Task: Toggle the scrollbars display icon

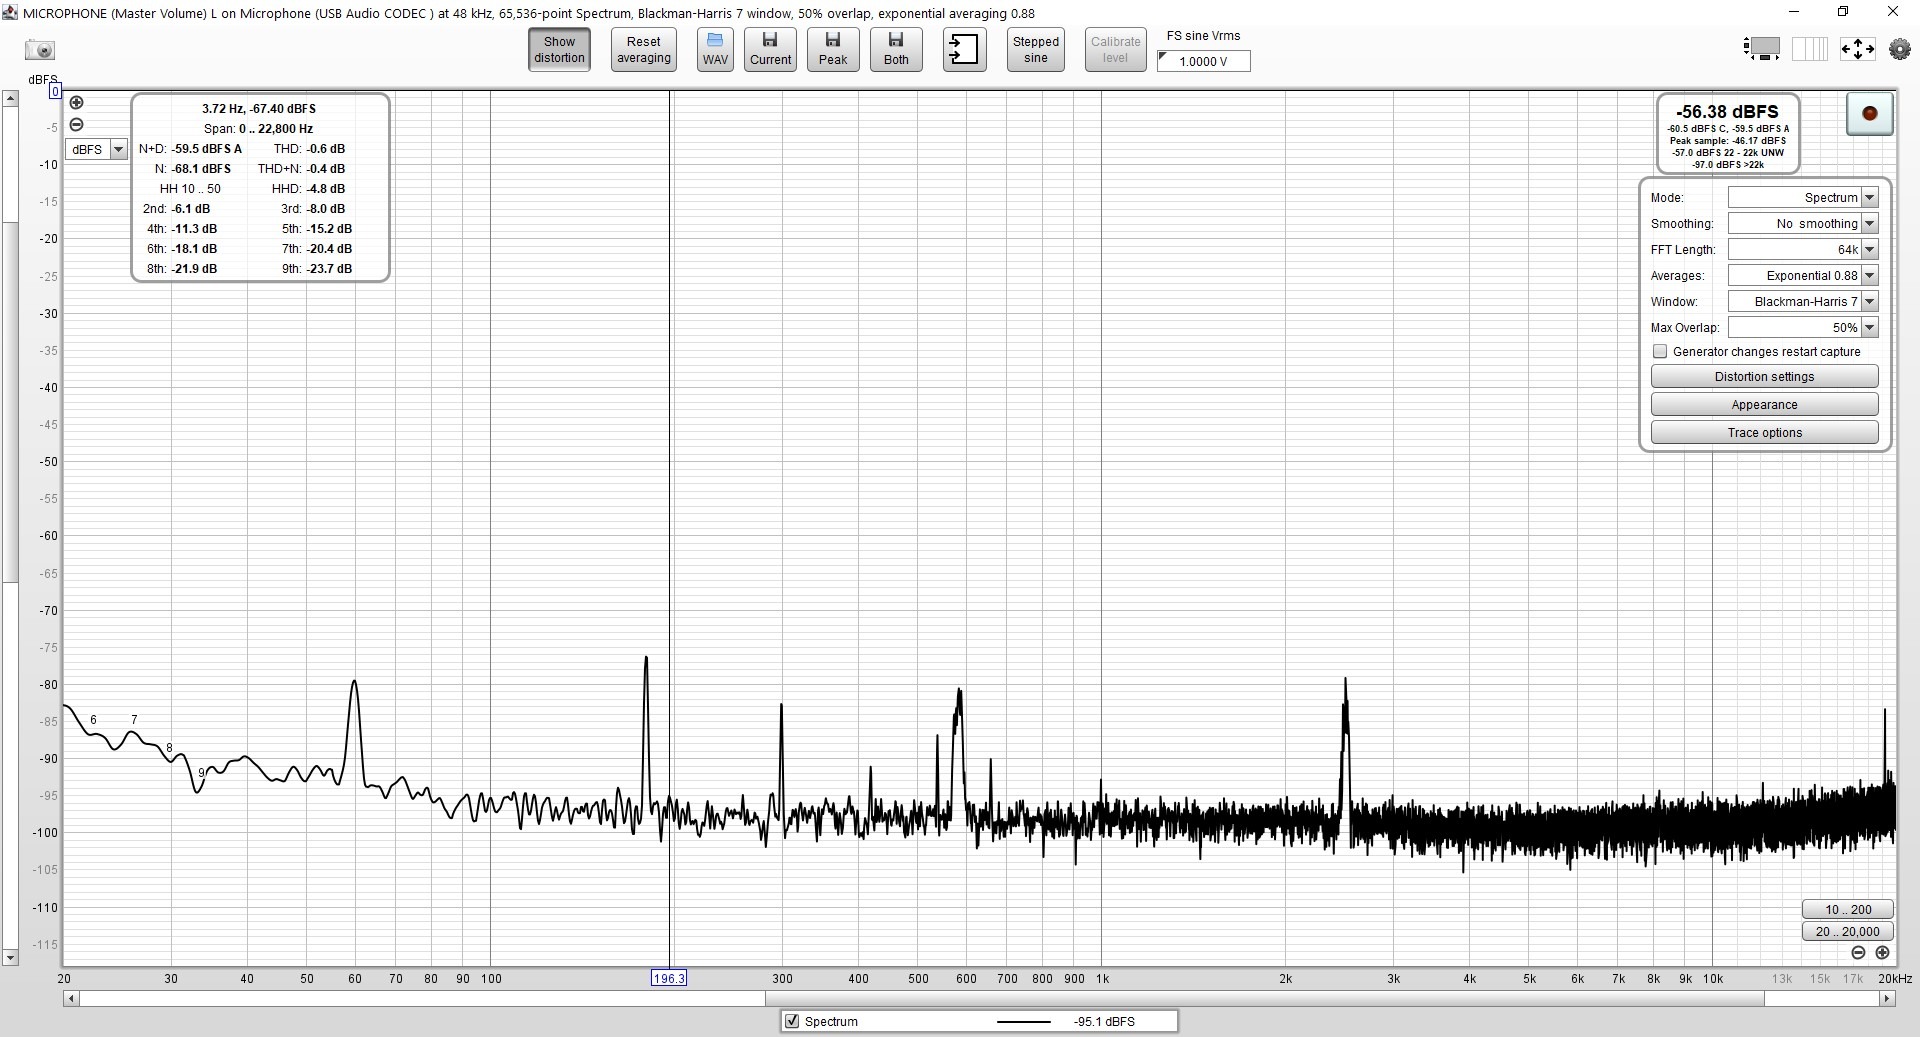Action: [x=1761, y=49]
